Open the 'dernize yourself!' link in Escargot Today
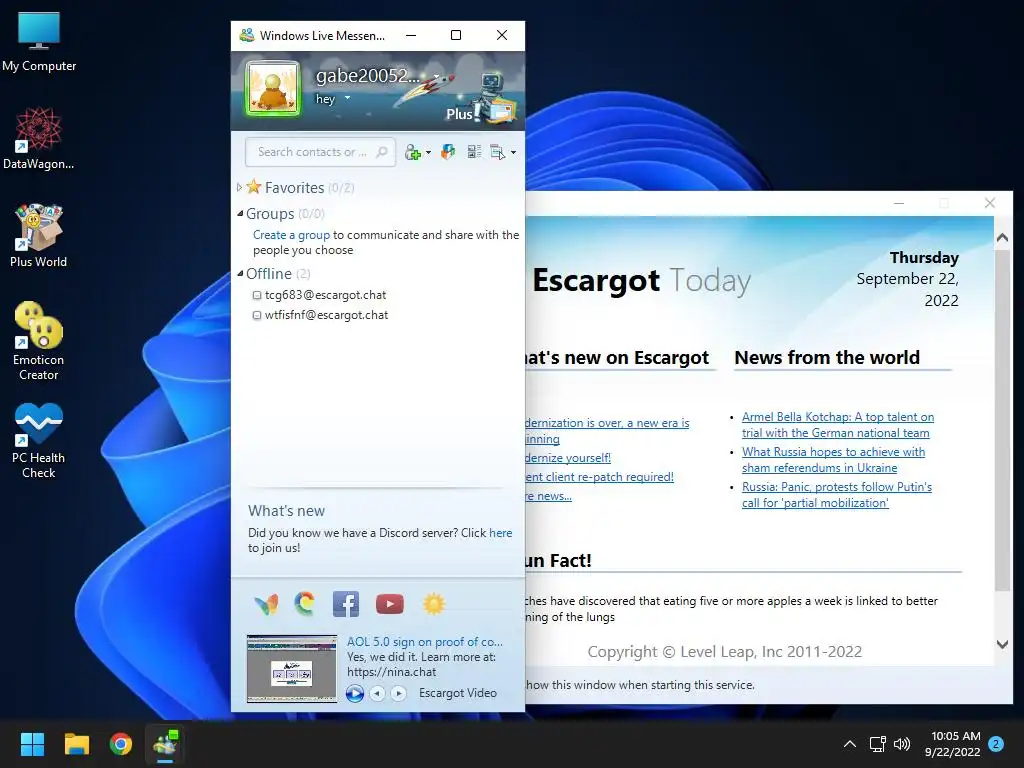The image size is (1024, 768). 568,458
